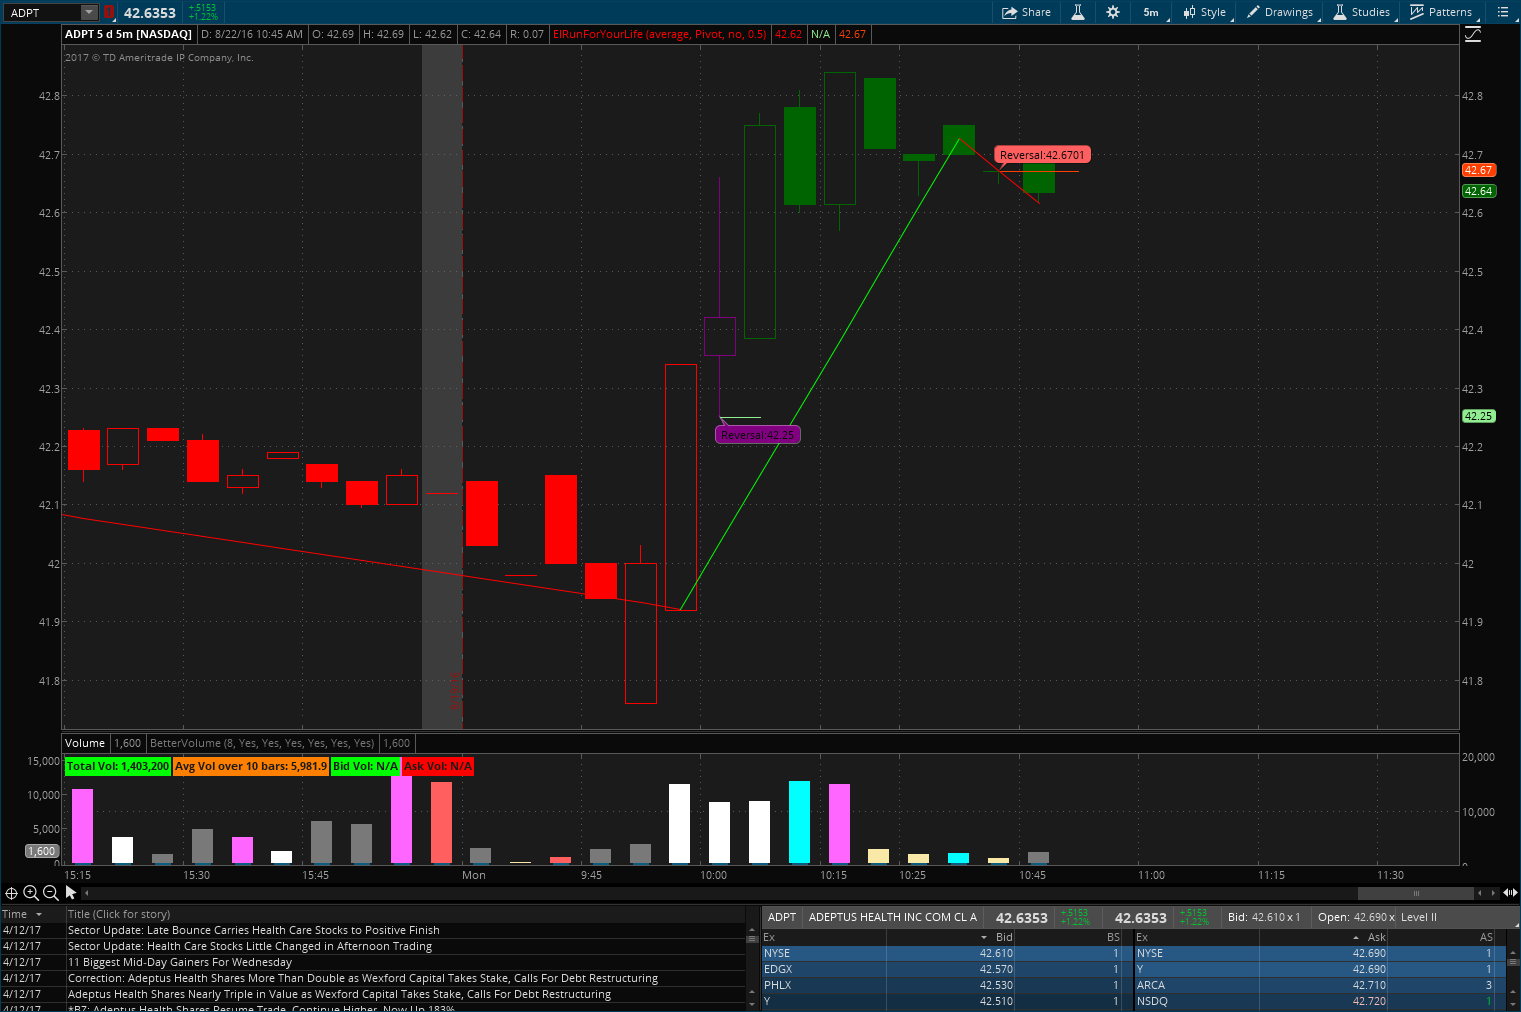Zoom out using the magnifier minus icon

coord(50,893)
